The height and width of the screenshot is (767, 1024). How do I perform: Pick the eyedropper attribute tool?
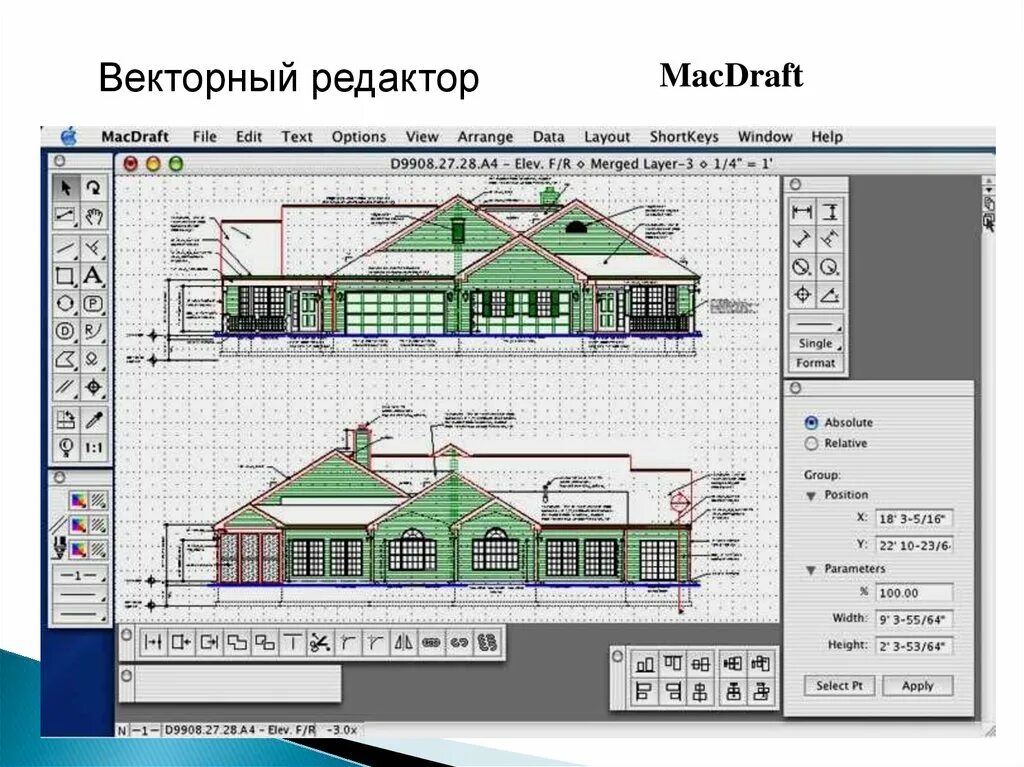click(93, 420)
